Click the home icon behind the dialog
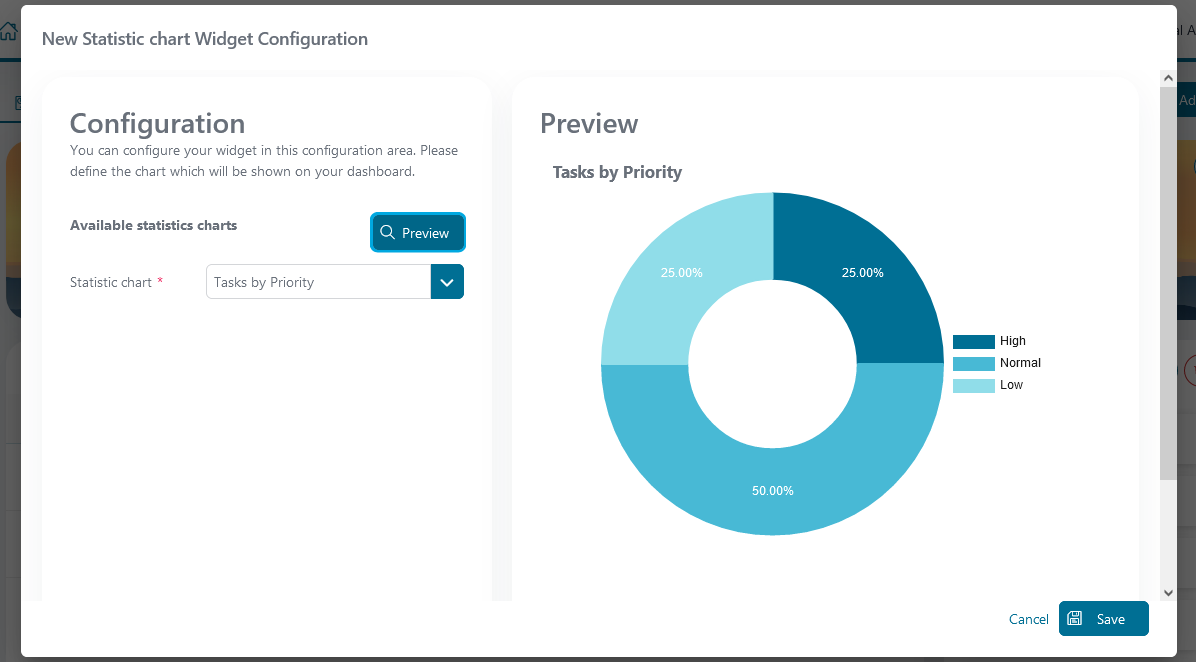The image size is (1196, 662). pyautogui.click(x=8, y=31)
